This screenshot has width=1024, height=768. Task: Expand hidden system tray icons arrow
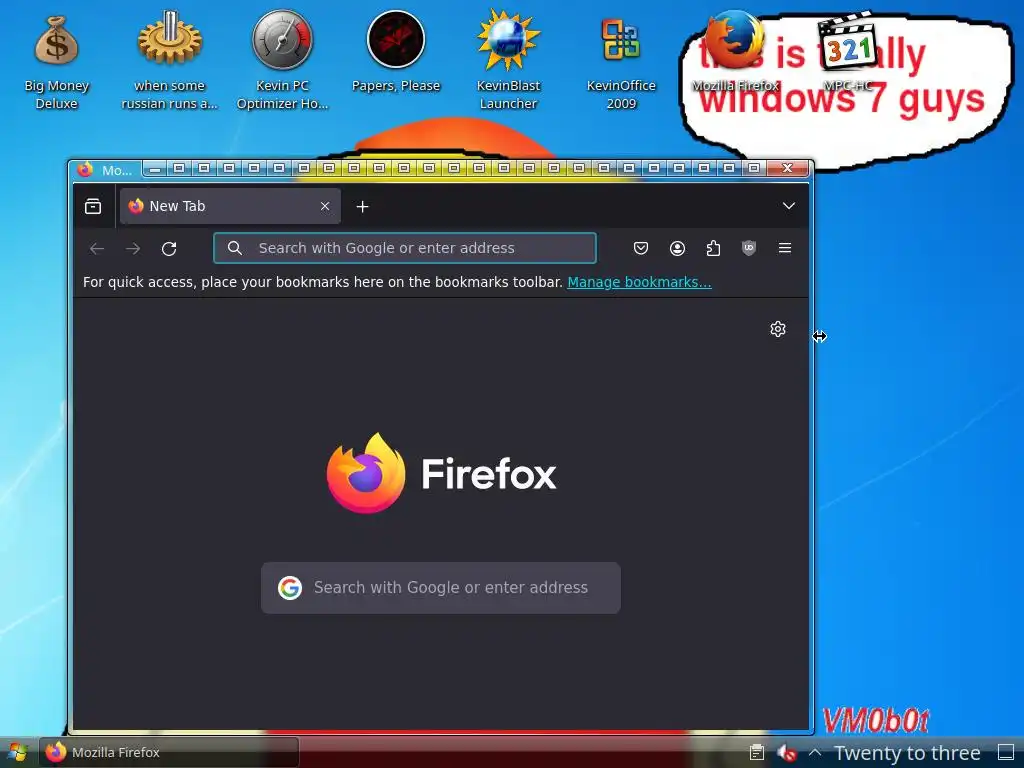(x=815, y=752)
